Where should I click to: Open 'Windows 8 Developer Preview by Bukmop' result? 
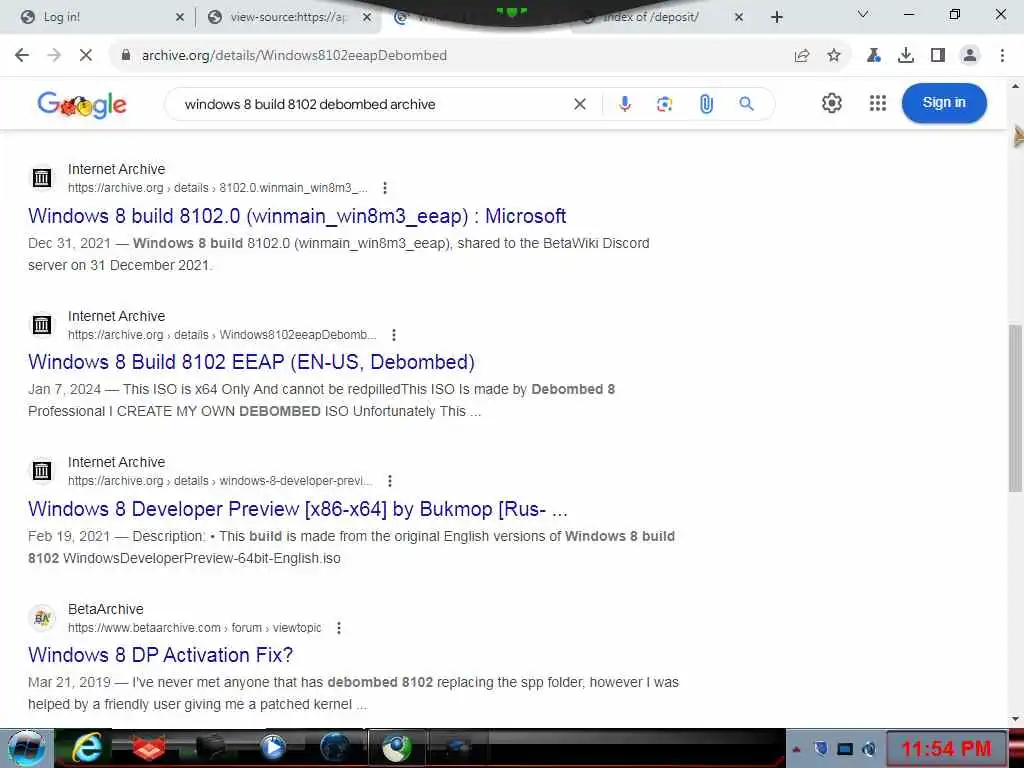pyautogui.click(x=298, y=509)
